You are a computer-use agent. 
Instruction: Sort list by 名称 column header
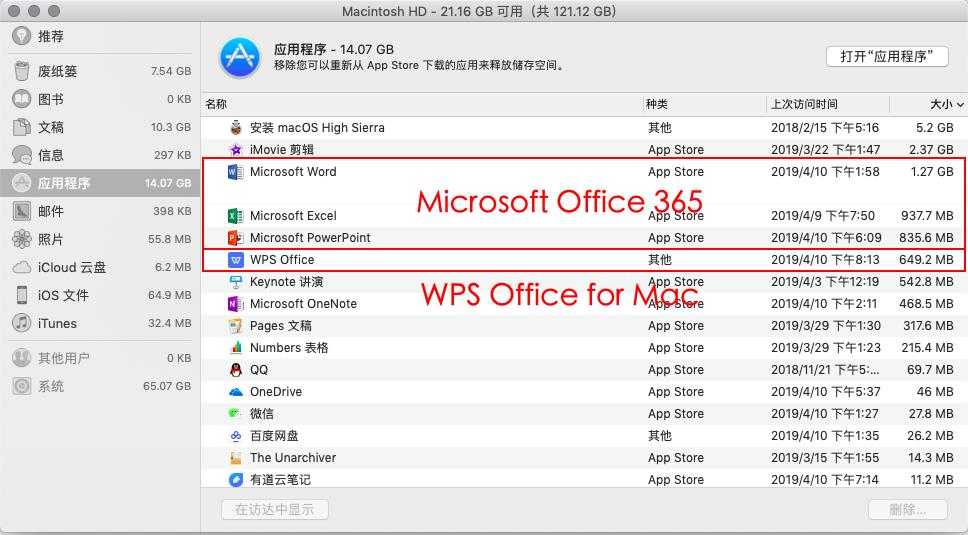tap(216, 104)
